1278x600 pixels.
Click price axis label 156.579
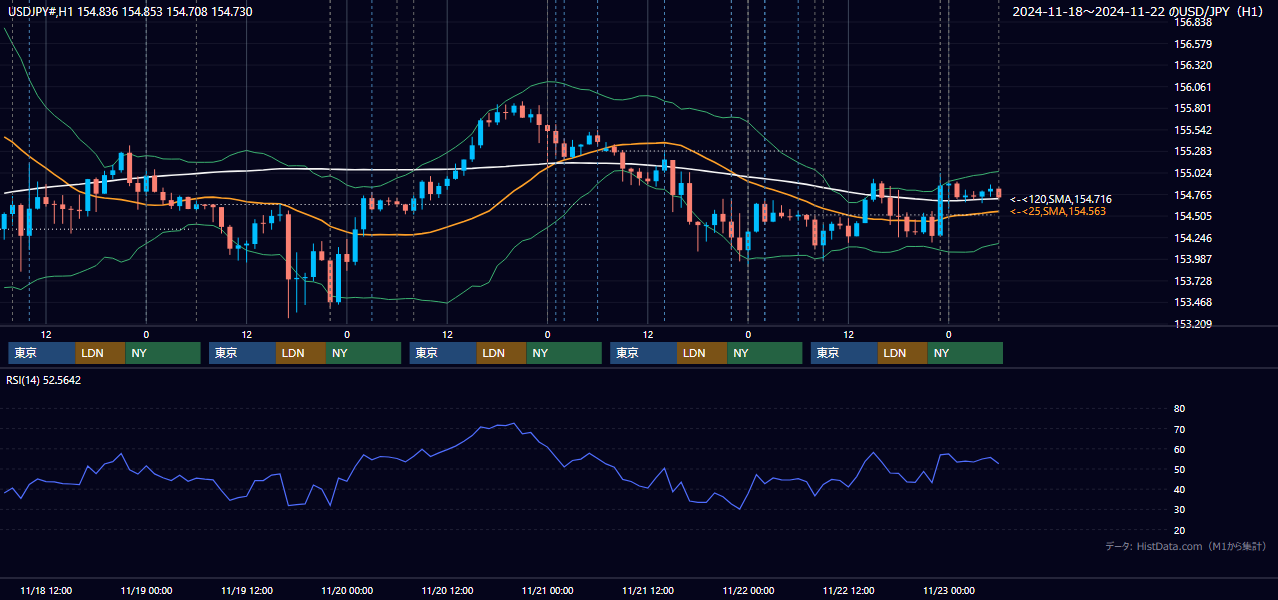1193,44
